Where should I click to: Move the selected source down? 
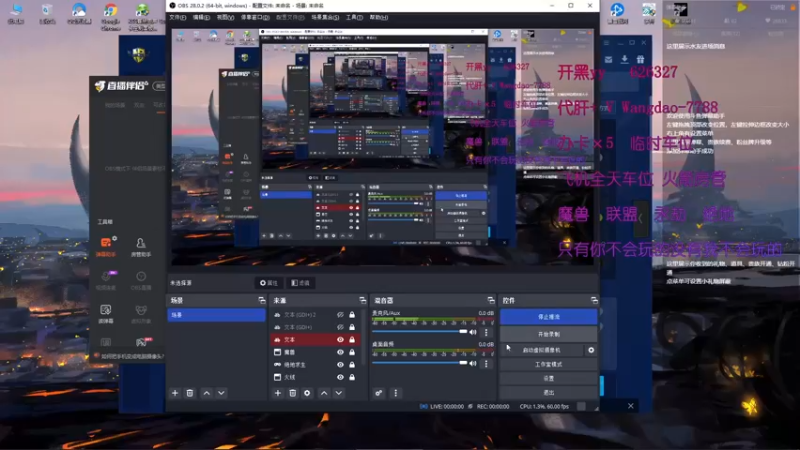tap(339, 393)
